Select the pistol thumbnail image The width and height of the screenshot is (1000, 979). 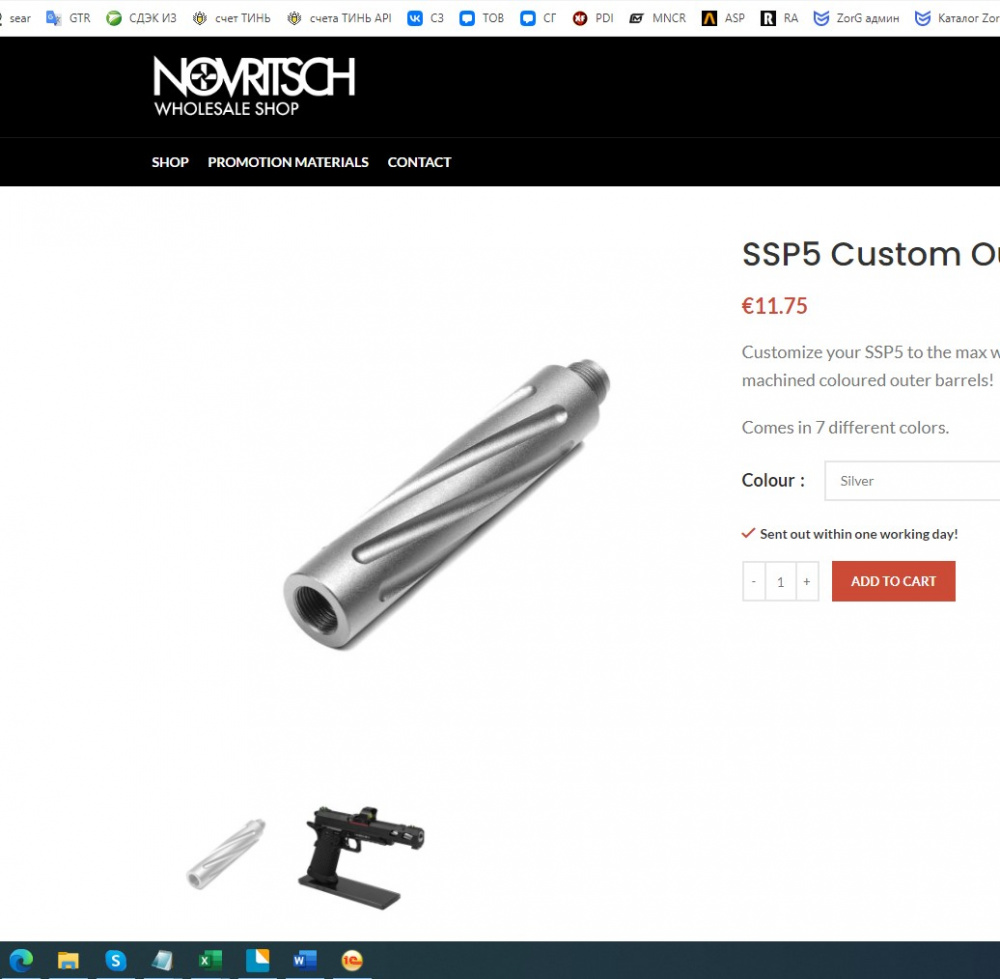coord(361,857)
